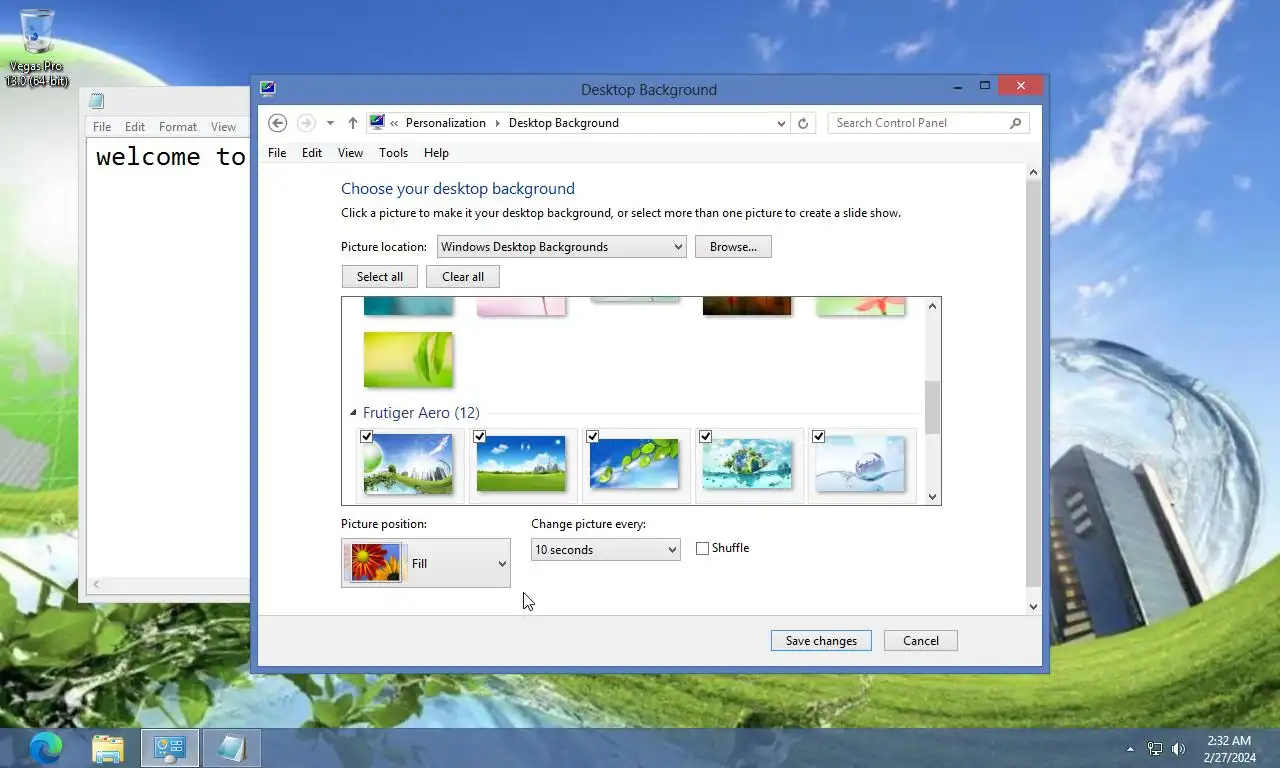Image resolution: width=1280 pixels, height=768 pixels.
Task: Click the volume speaker tray icon
Action: [1178, 748]
